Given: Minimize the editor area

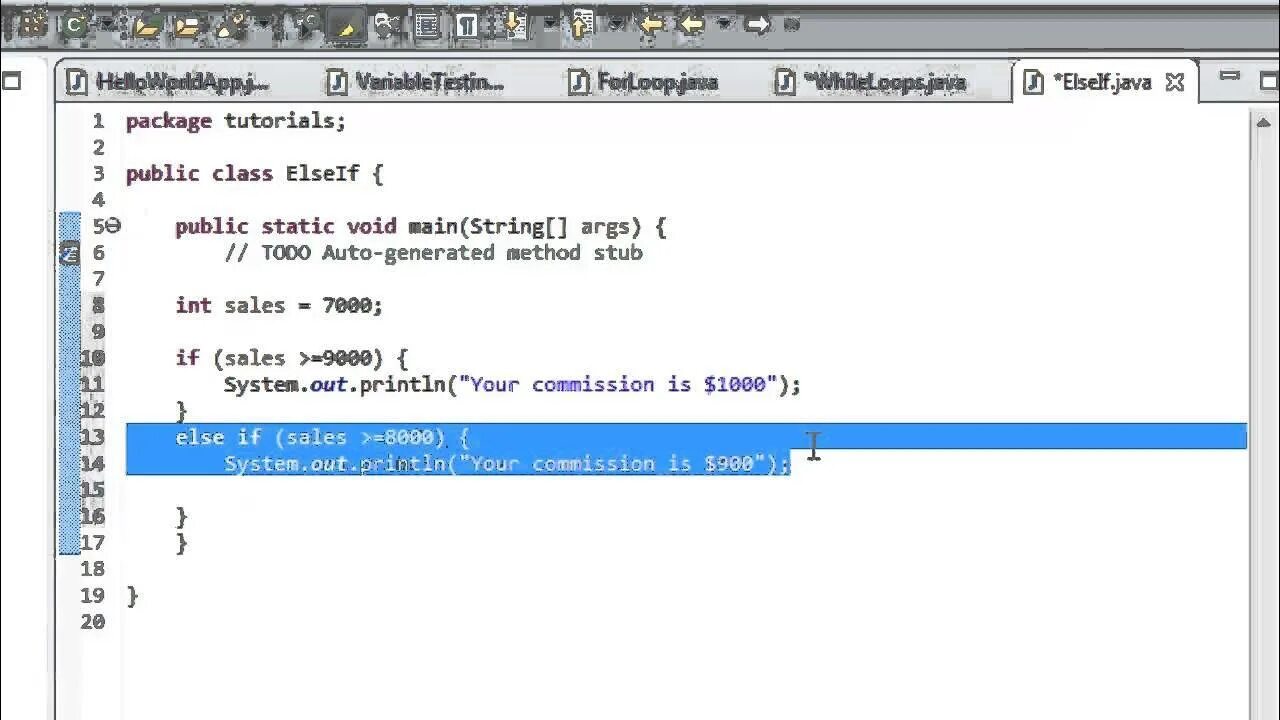Looking at the screenshot, I should [1230, 75].
